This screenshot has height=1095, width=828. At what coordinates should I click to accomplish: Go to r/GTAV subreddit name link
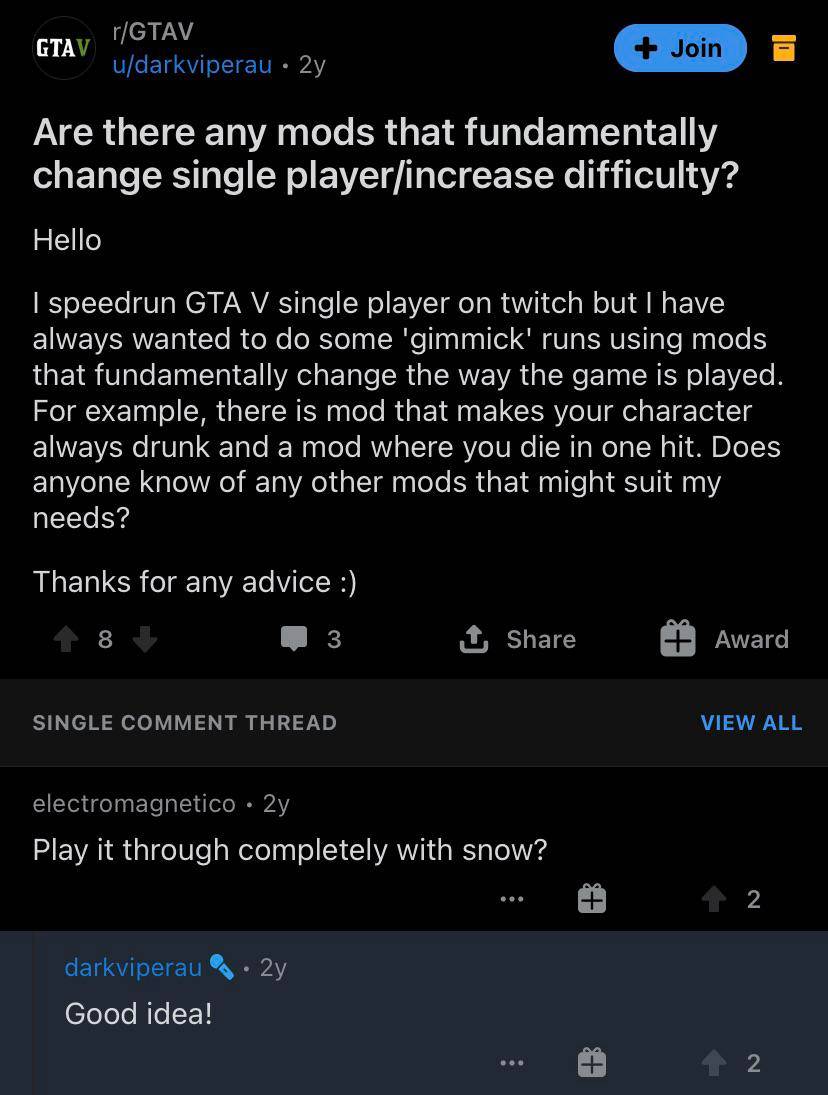(x=153, y=32)
